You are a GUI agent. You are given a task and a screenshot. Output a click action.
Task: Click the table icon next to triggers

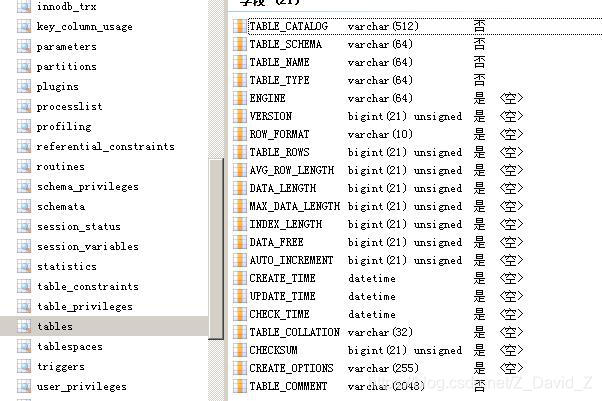(24, 366)
